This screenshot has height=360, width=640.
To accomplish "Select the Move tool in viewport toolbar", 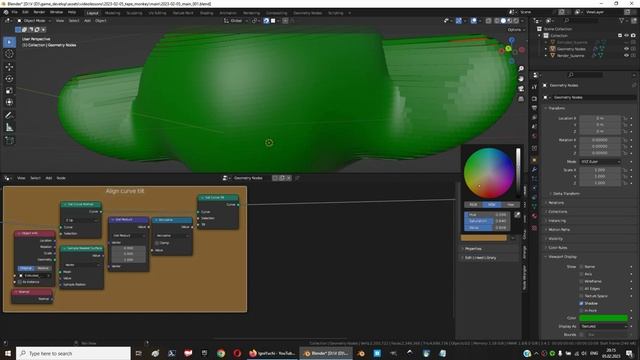I will (9, 67).
